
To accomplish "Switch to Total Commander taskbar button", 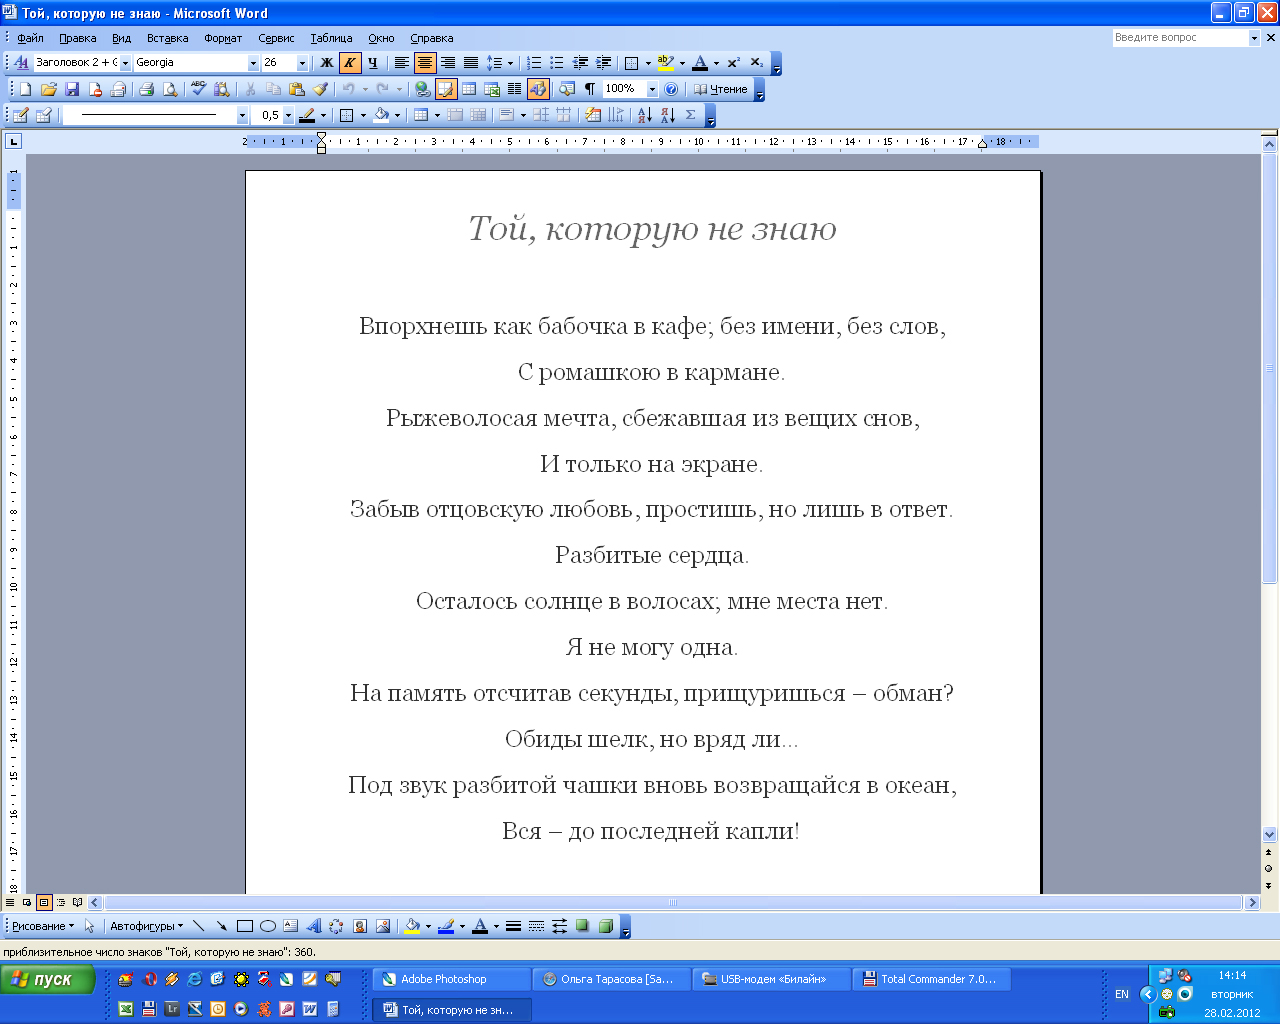I will click(x=931, y=979).
